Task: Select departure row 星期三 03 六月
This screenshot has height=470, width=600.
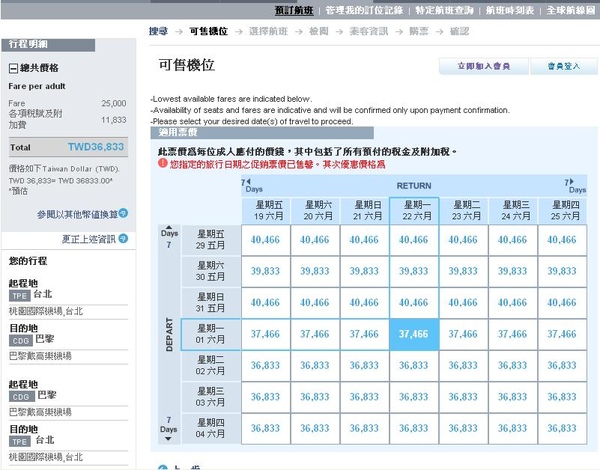Action: point(211,397)
